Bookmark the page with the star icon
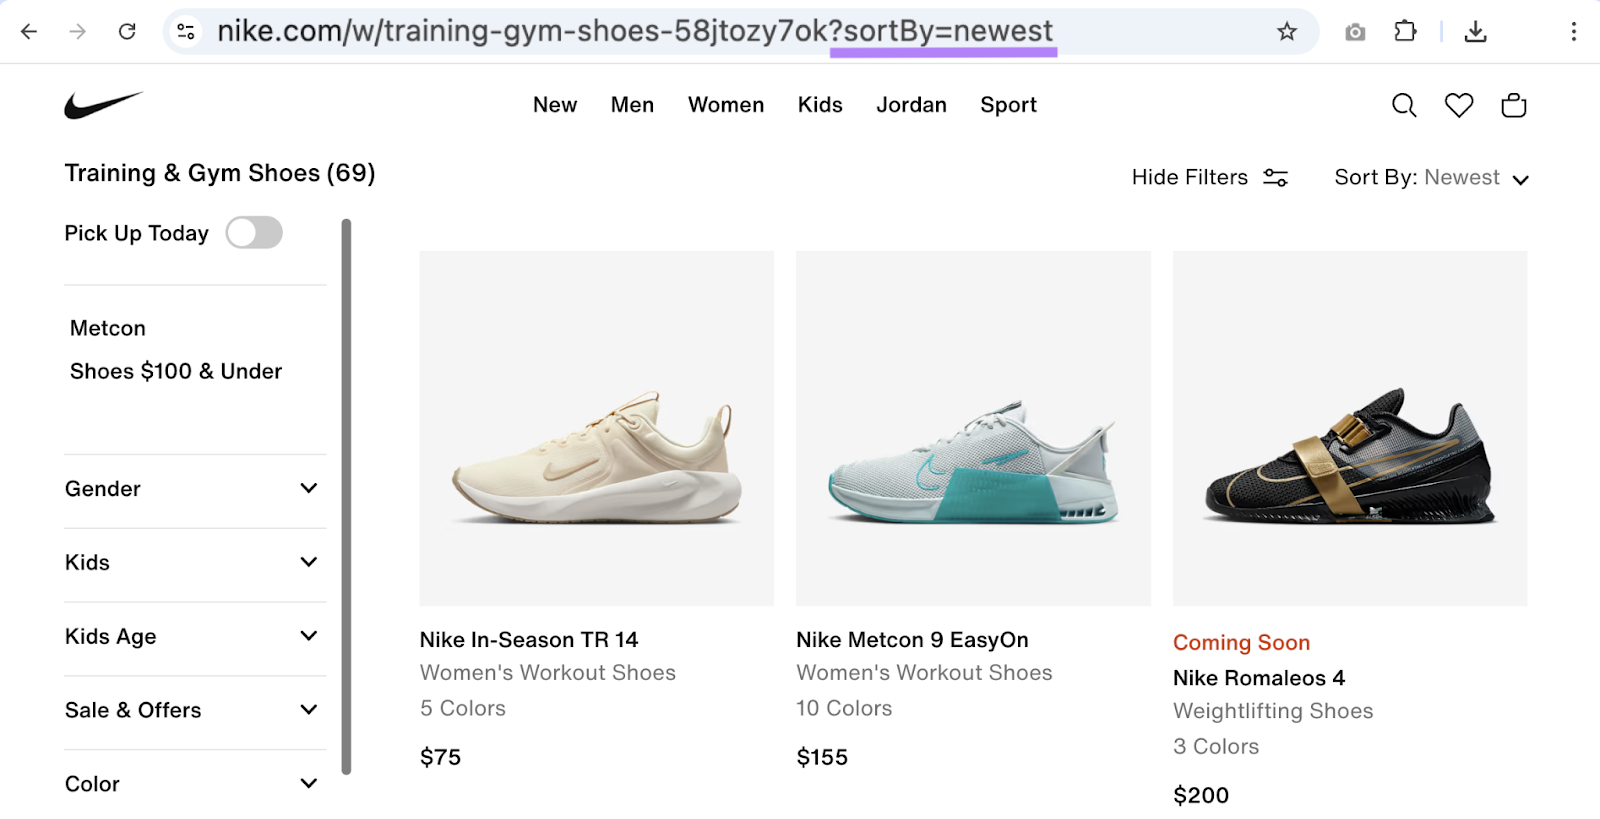 coord(1288,31)
